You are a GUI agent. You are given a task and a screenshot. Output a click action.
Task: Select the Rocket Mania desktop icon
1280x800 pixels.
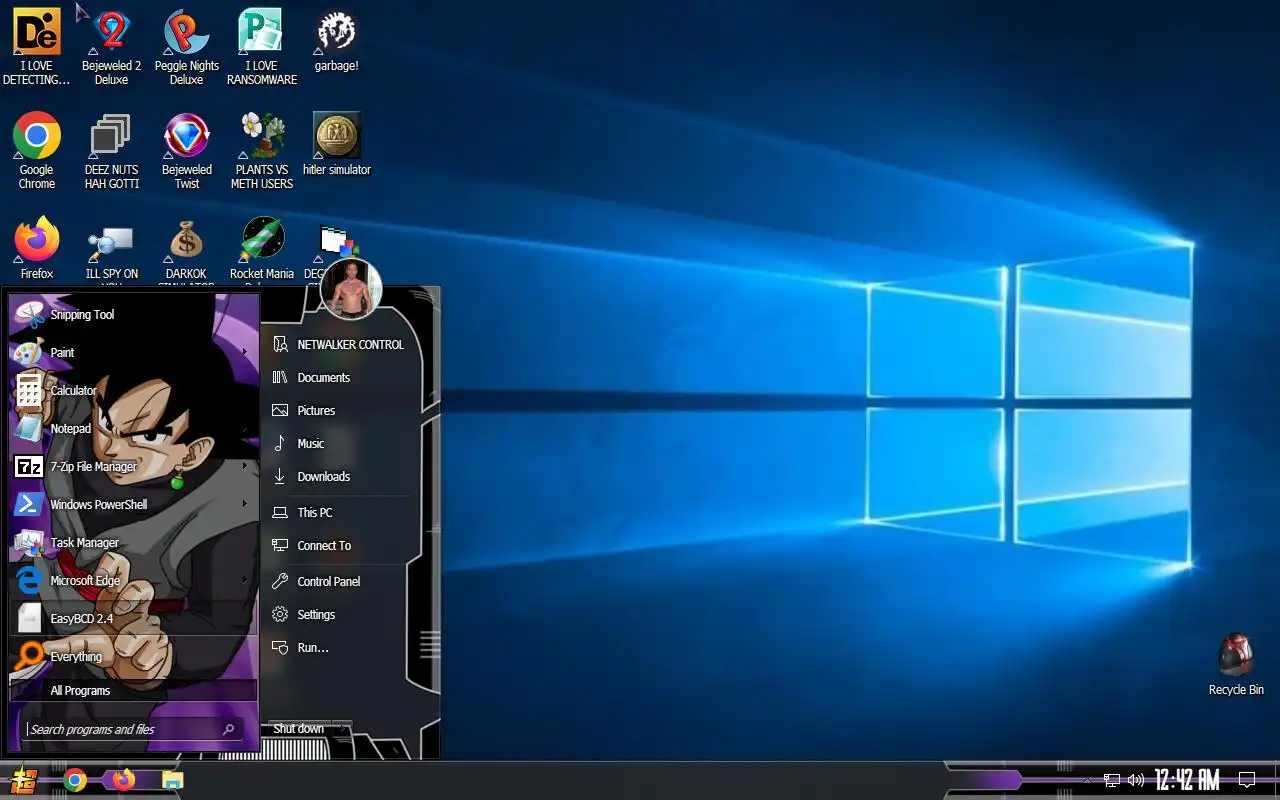262,250
